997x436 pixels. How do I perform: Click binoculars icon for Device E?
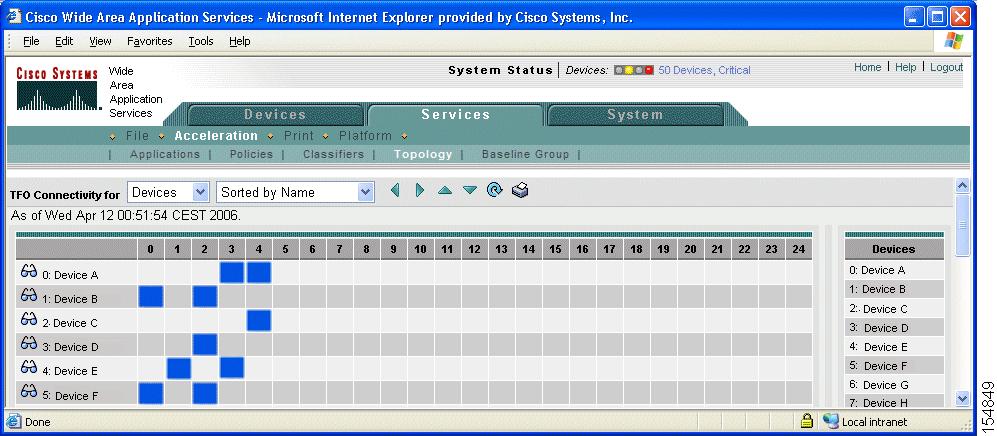tap(29, 367)
